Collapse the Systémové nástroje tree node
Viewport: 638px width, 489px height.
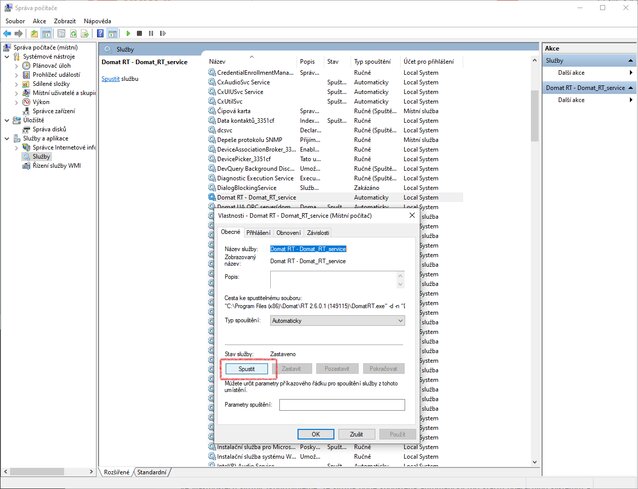tap(5, 56)
